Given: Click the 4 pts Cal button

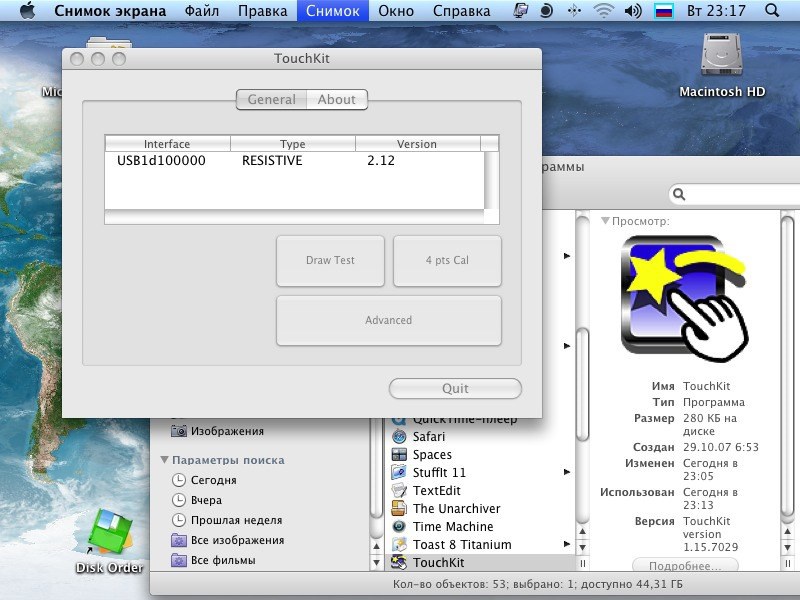Looking at the screenshot, I should [447, 260].
